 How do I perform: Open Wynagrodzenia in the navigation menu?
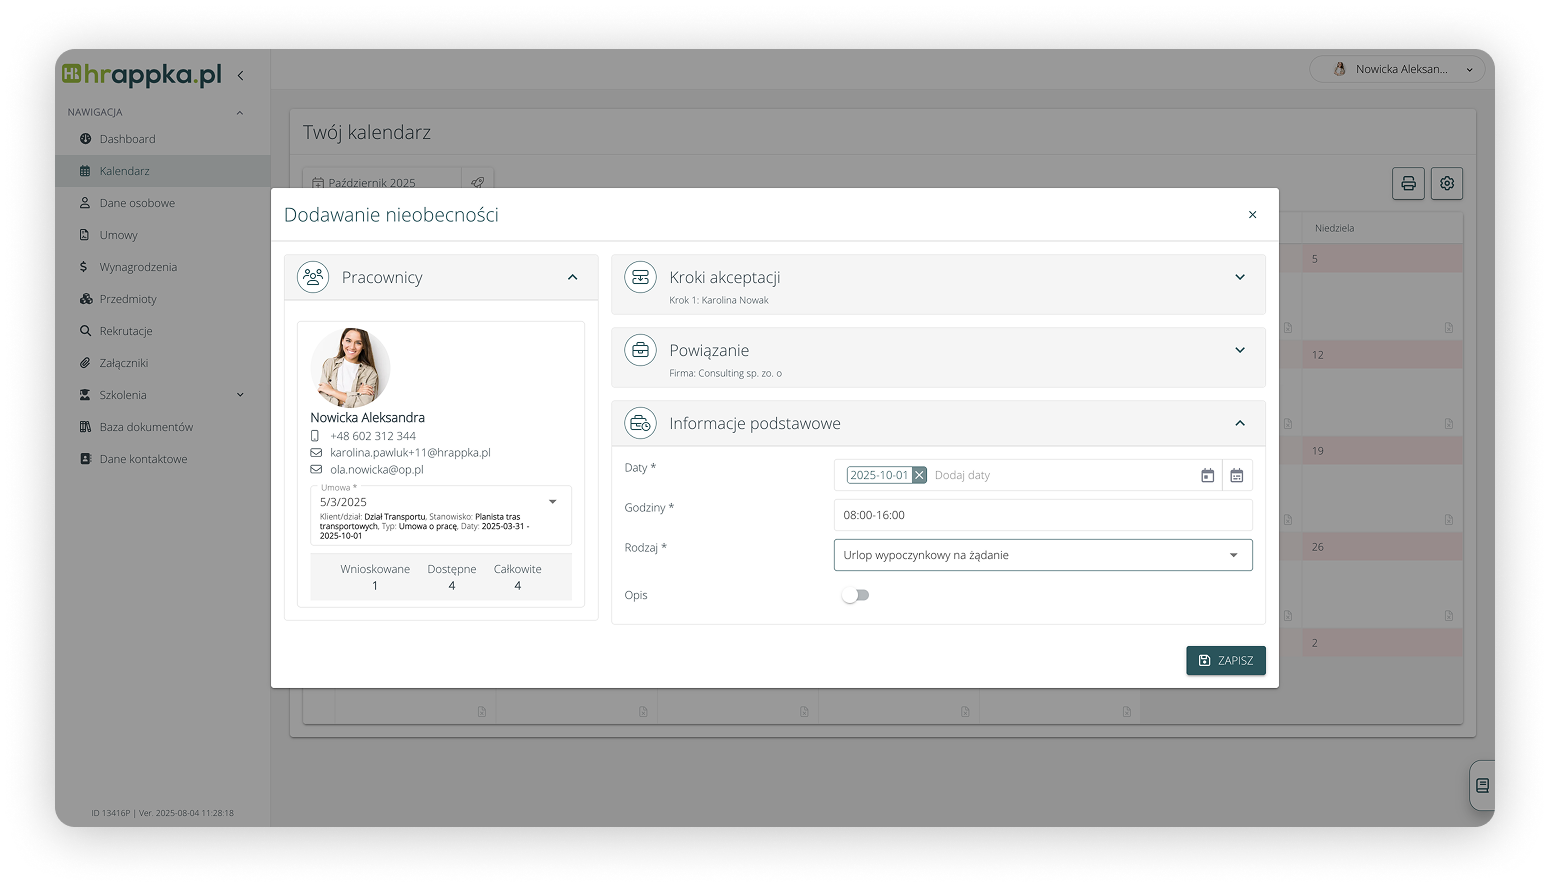[x=138, y=267]
